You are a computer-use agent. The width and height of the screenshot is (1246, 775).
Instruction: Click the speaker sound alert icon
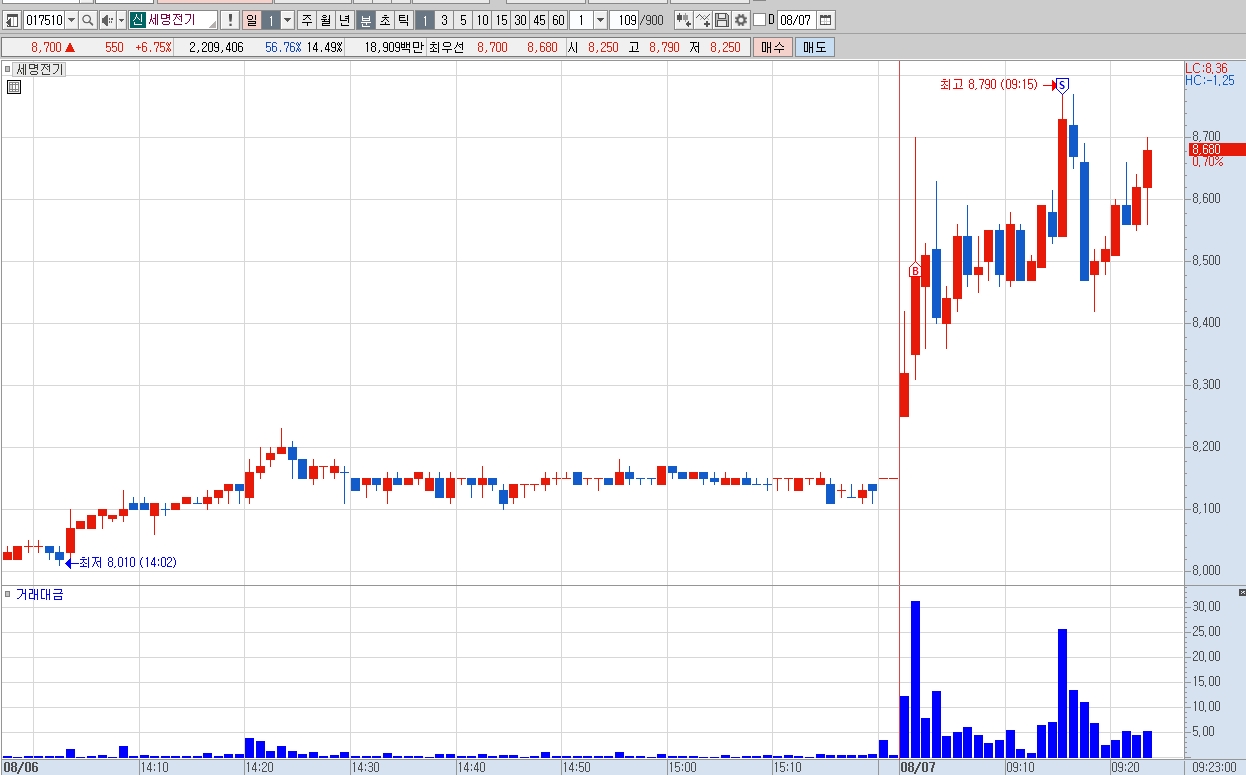[x=107, y=20]
